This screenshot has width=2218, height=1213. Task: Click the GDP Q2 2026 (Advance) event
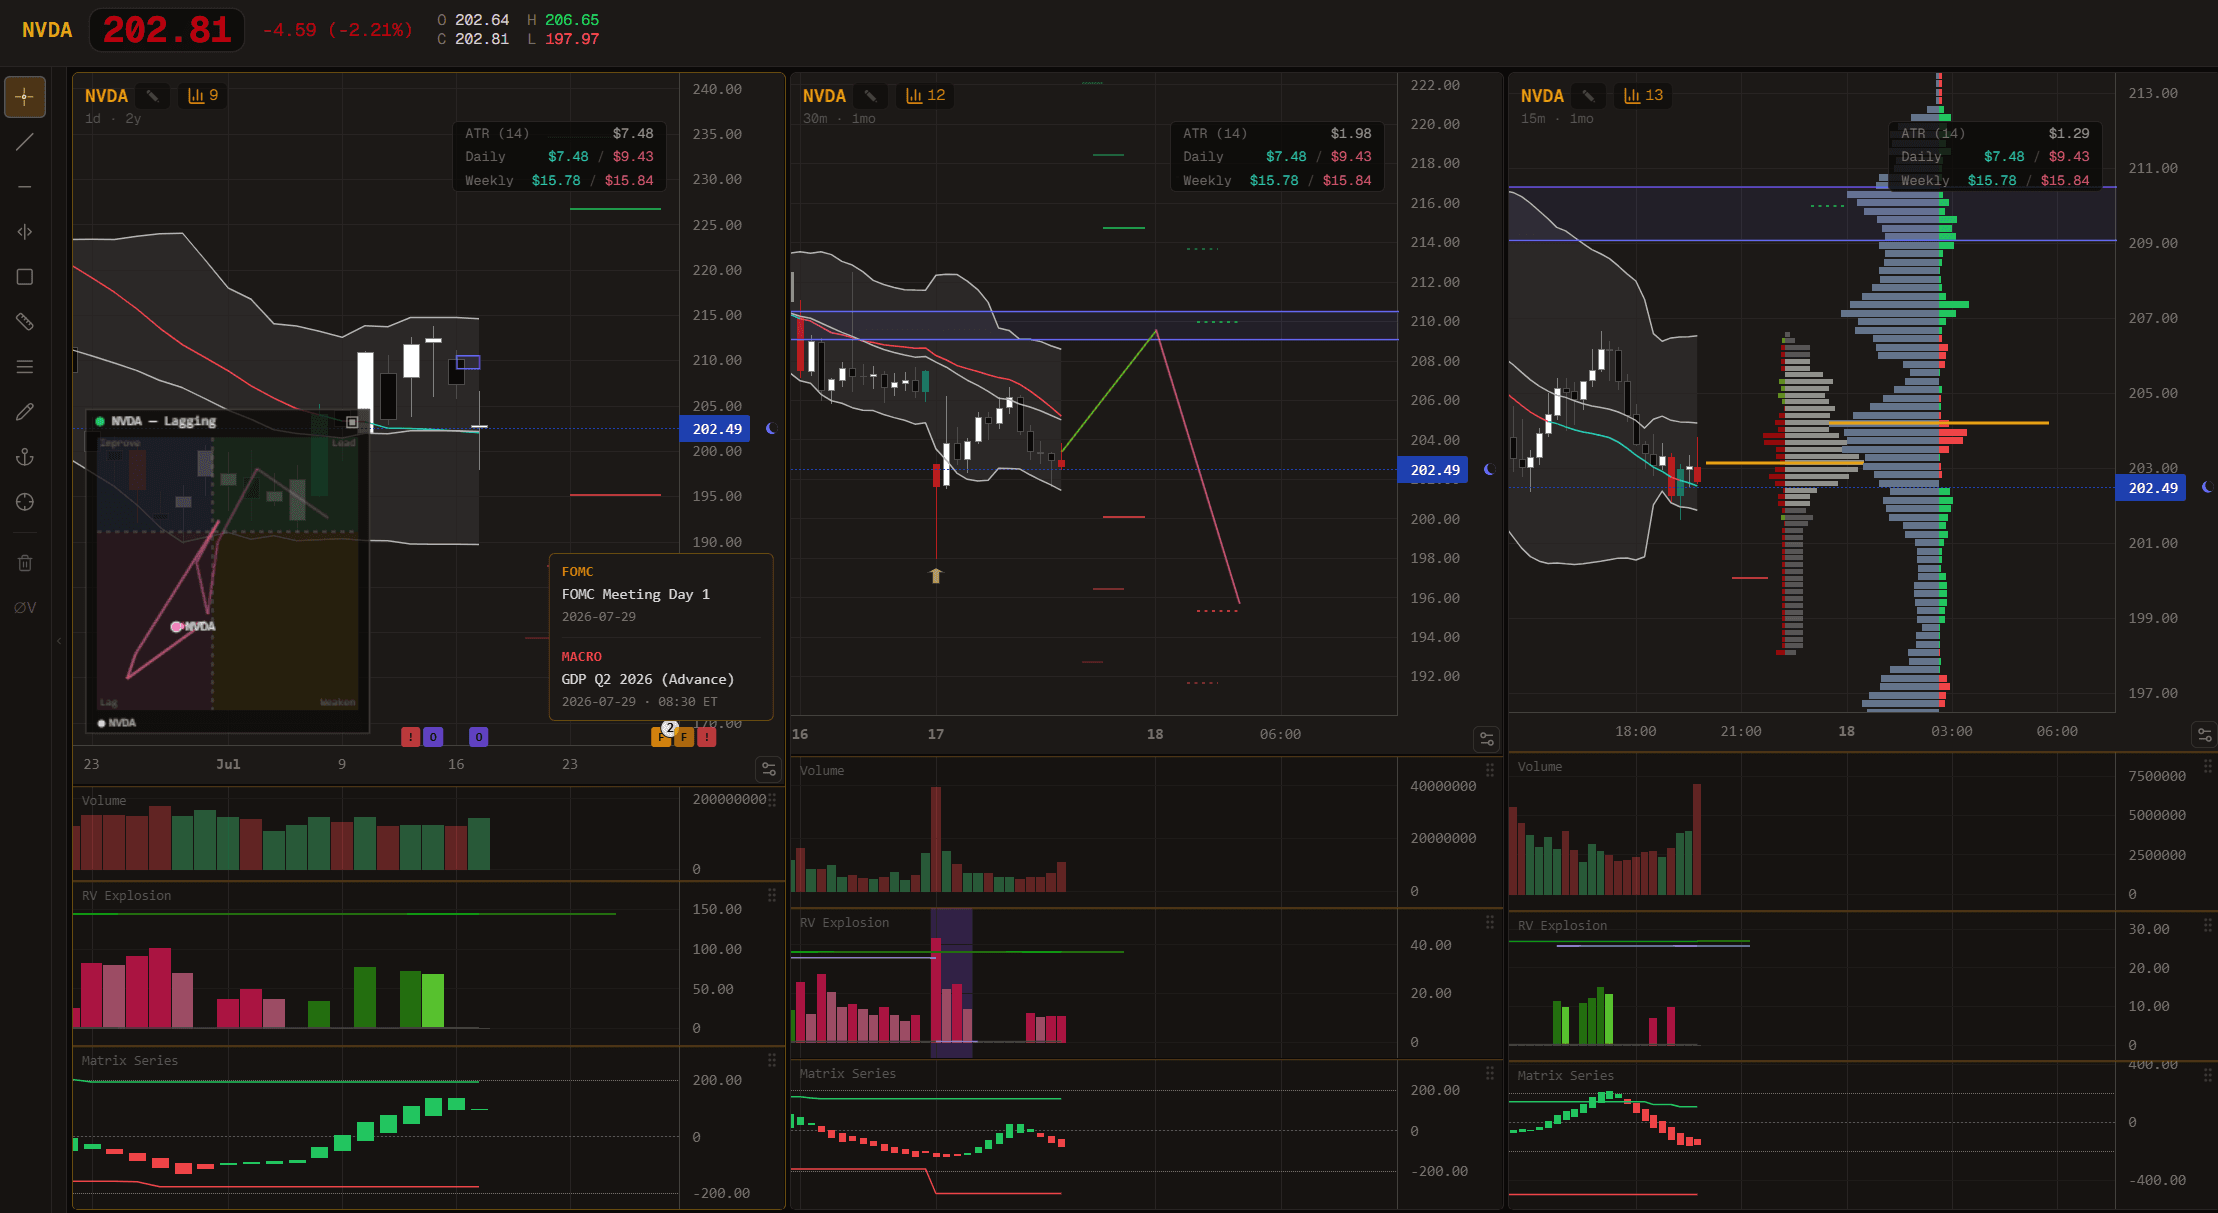648,679
